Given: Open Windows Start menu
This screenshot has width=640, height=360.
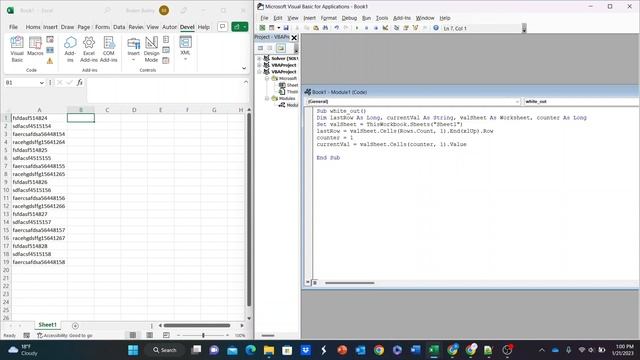Looking at the screenshot, I should click(x=133, y=350).
